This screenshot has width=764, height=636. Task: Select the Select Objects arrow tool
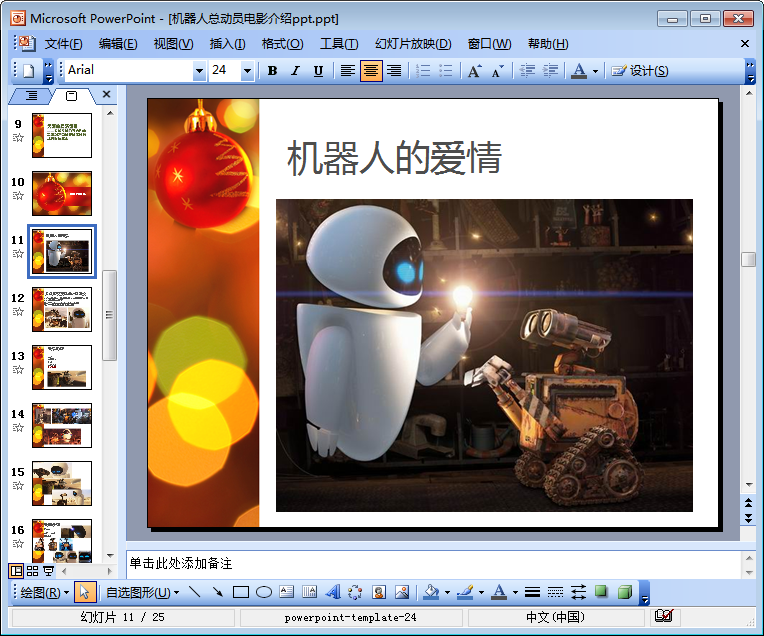85,593
